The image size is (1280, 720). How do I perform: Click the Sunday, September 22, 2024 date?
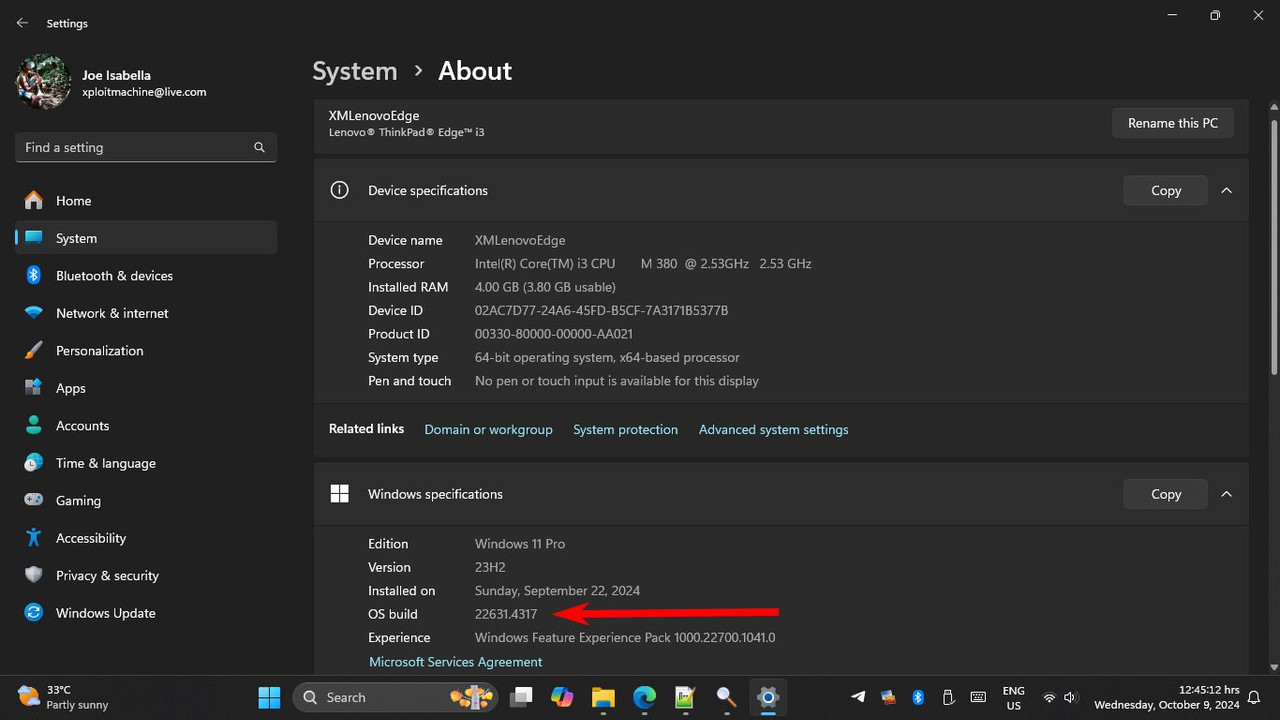pos(557,591)
